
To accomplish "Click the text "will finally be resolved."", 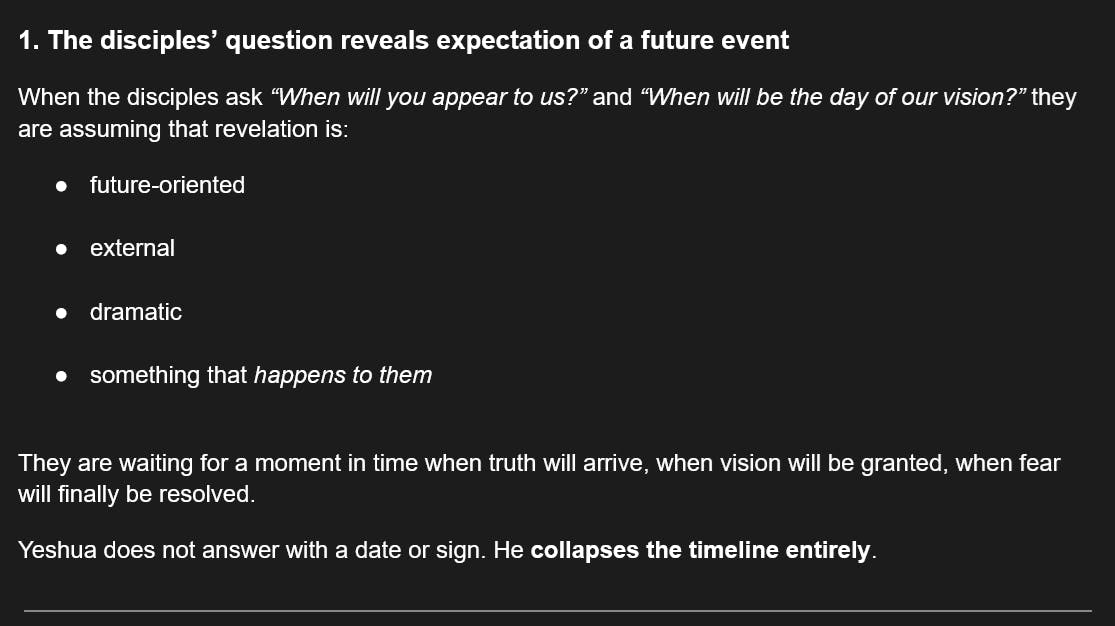I will coord(137,494).
